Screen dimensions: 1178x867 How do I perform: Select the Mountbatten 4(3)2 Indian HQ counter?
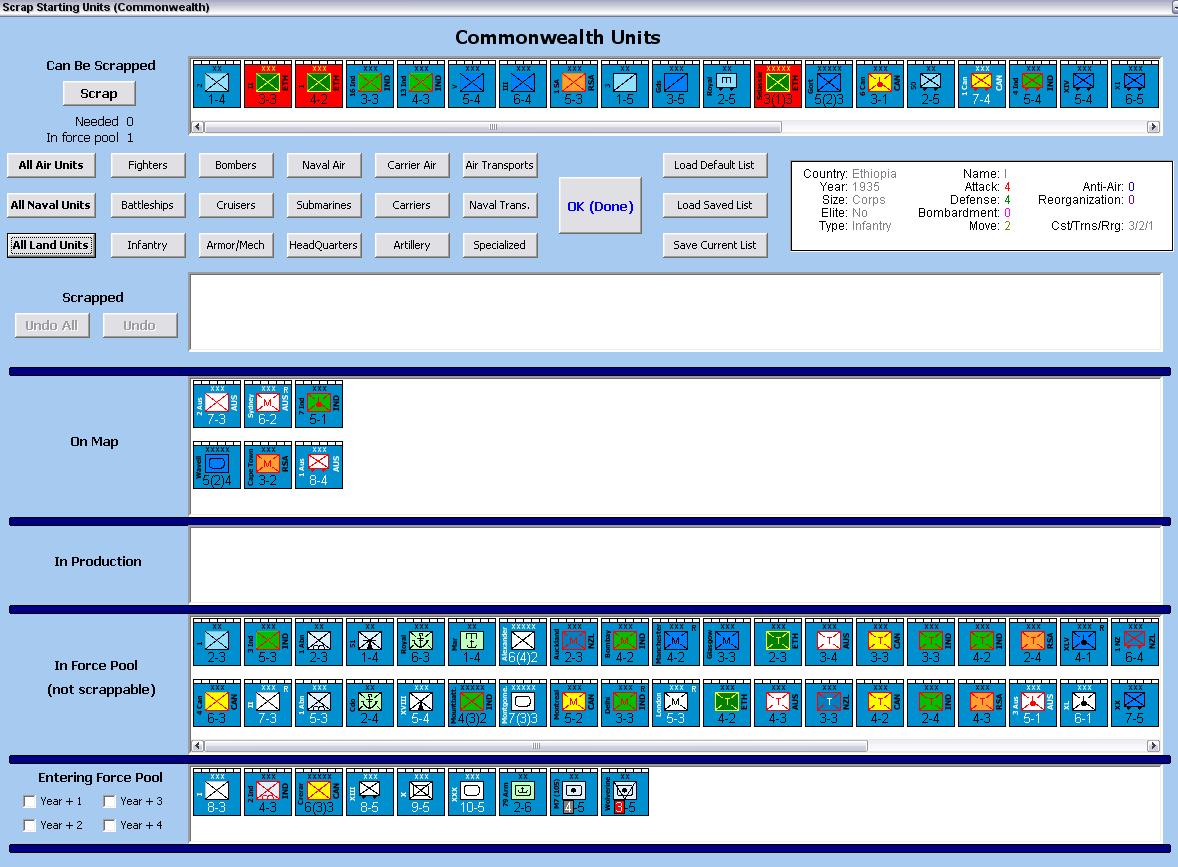(x=473, y=703)
